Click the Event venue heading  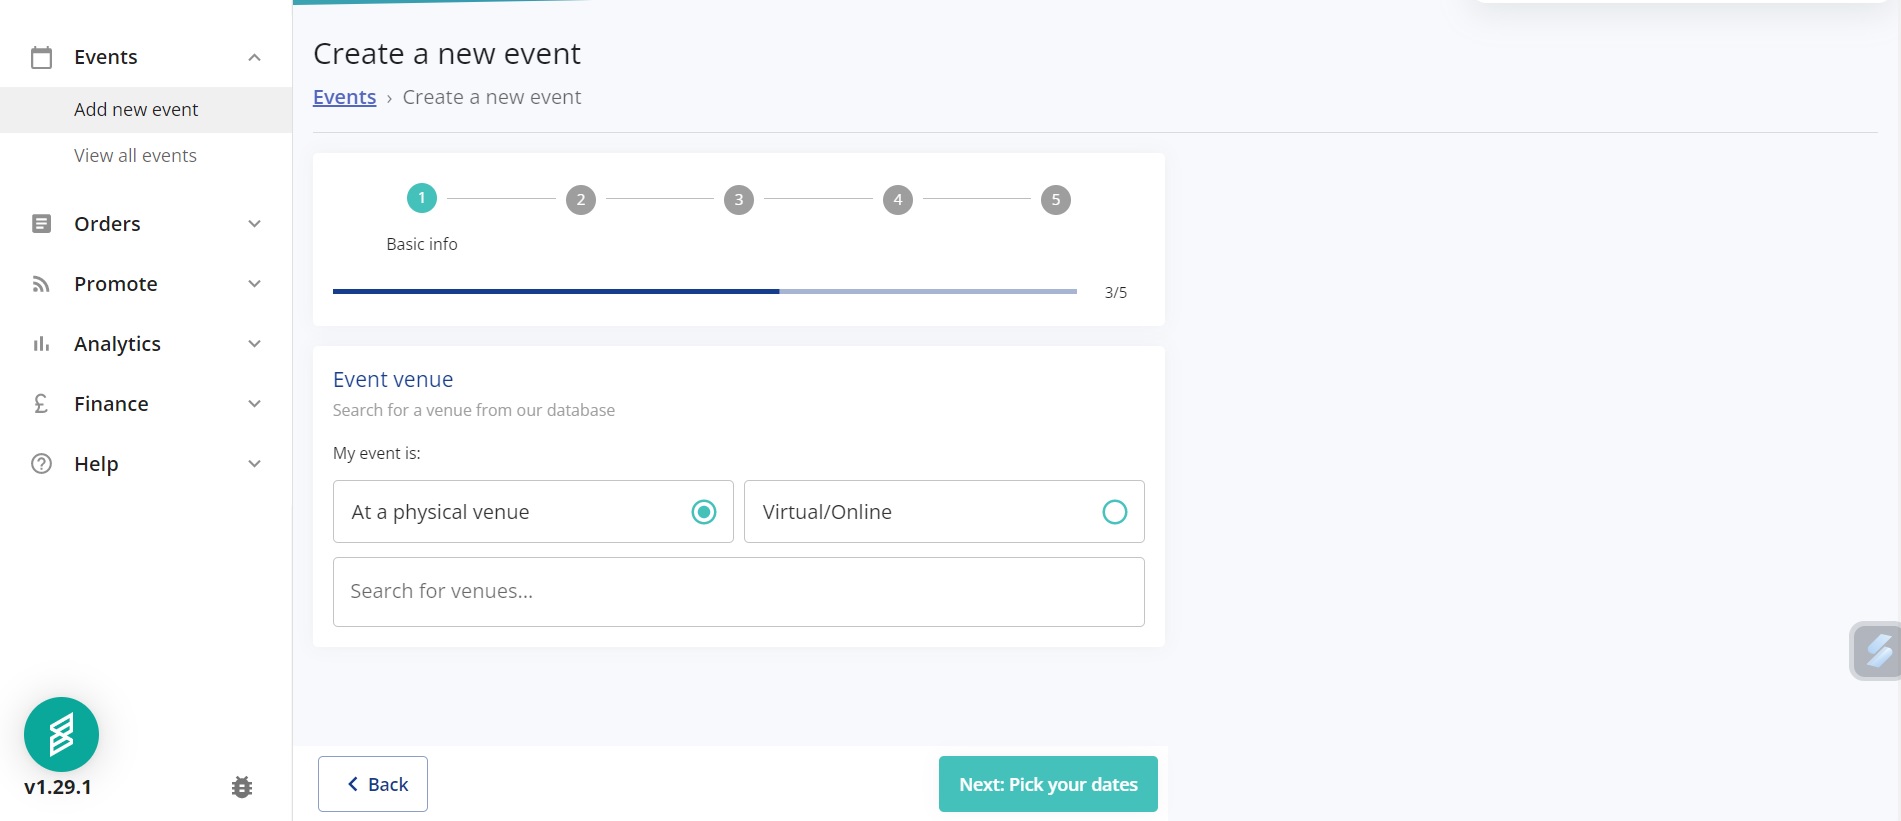point(393,380)
